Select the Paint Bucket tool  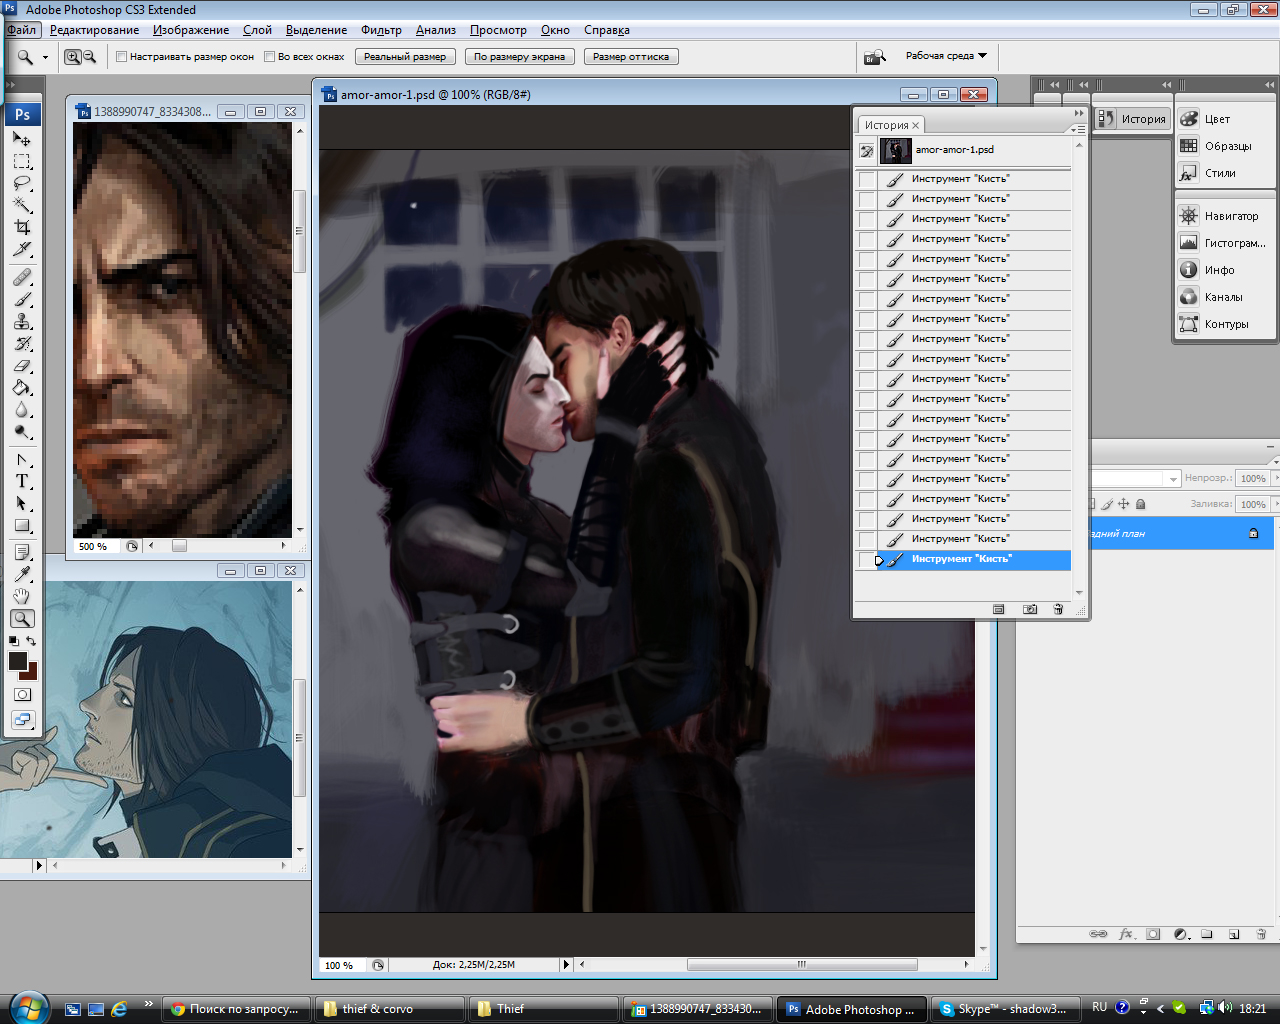click(x=22, y=387)
